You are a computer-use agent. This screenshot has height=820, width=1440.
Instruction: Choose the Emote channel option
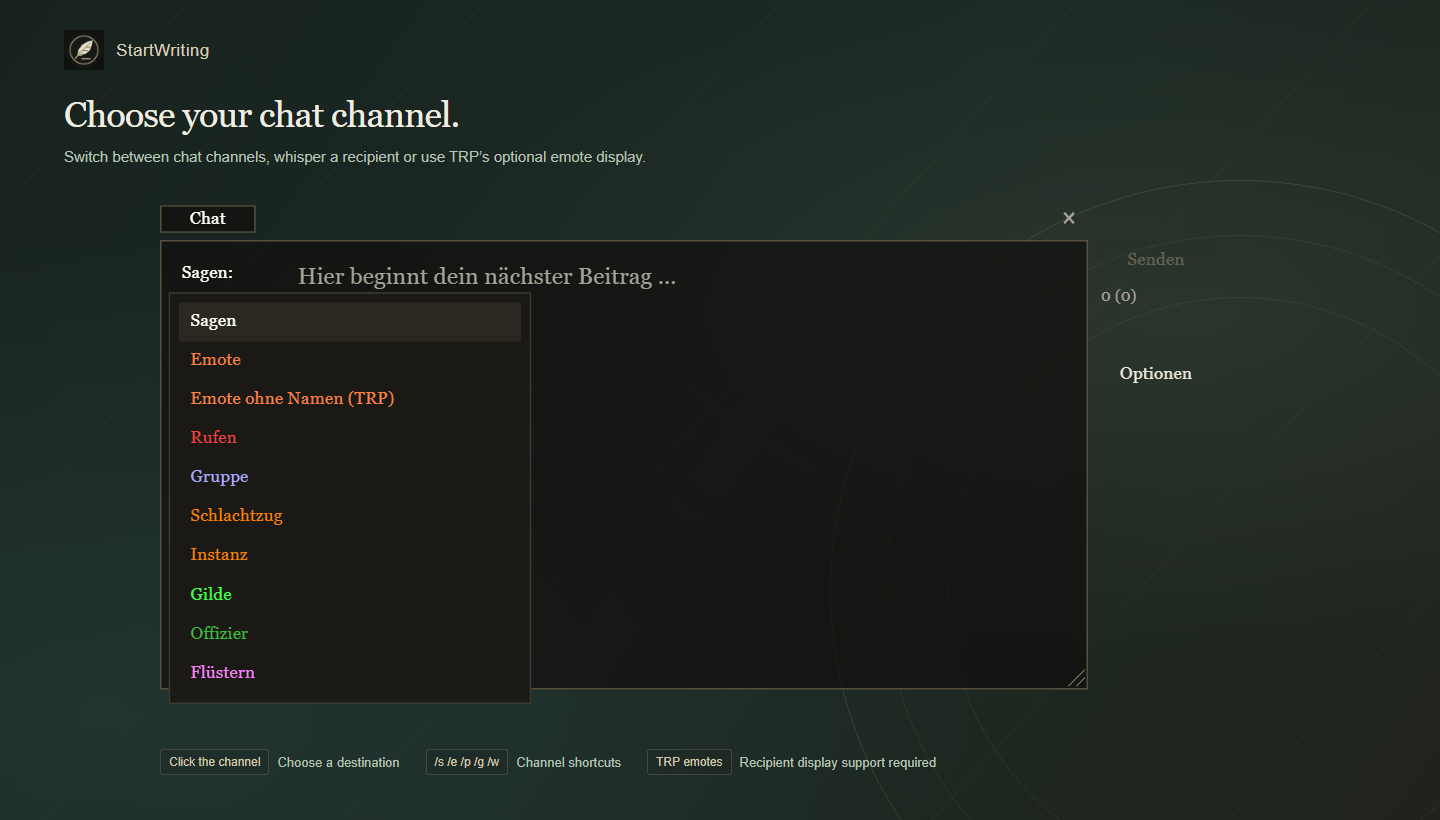click(350, 360)
